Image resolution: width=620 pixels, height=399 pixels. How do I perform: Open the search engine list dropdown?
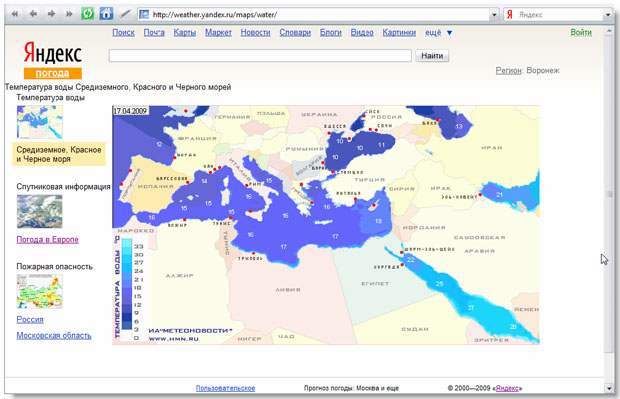point(608,15)
